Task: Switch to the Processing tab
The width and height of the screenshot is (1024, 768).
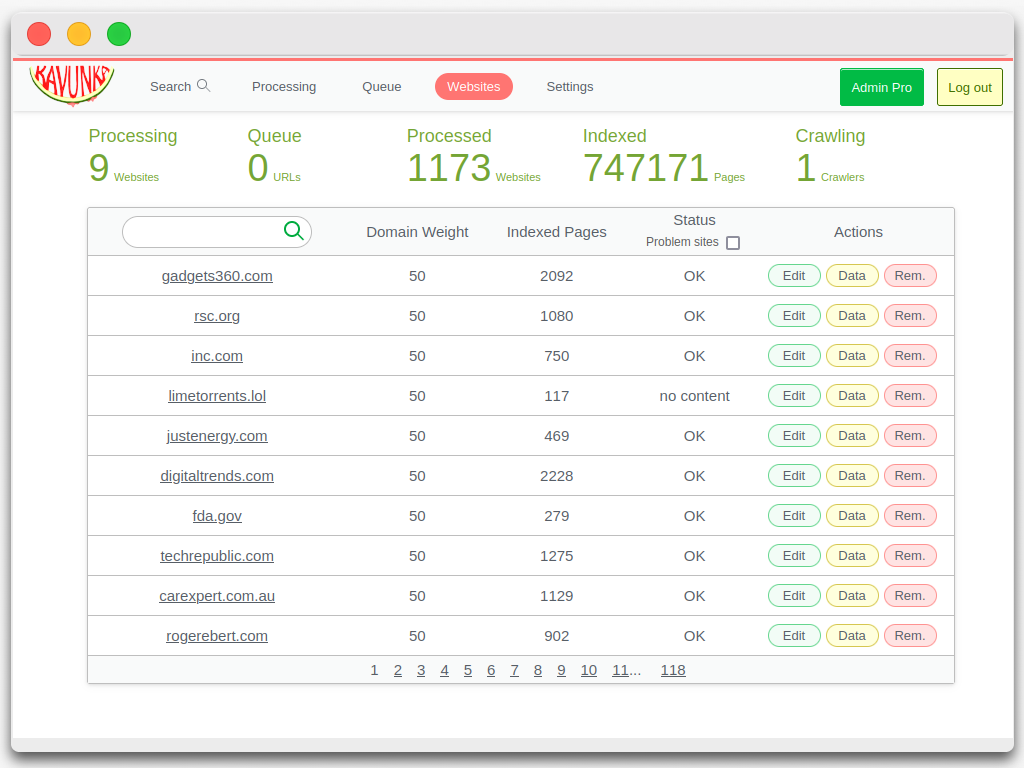Action: click(x=284, y=87)
